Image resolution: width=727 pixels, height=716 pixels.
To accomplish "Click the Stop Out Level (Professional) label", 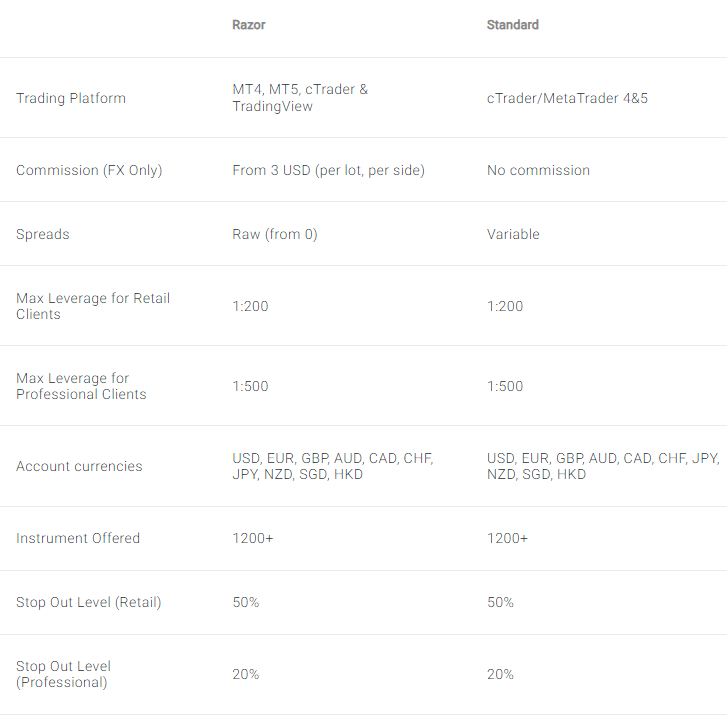I will (63, 674).
